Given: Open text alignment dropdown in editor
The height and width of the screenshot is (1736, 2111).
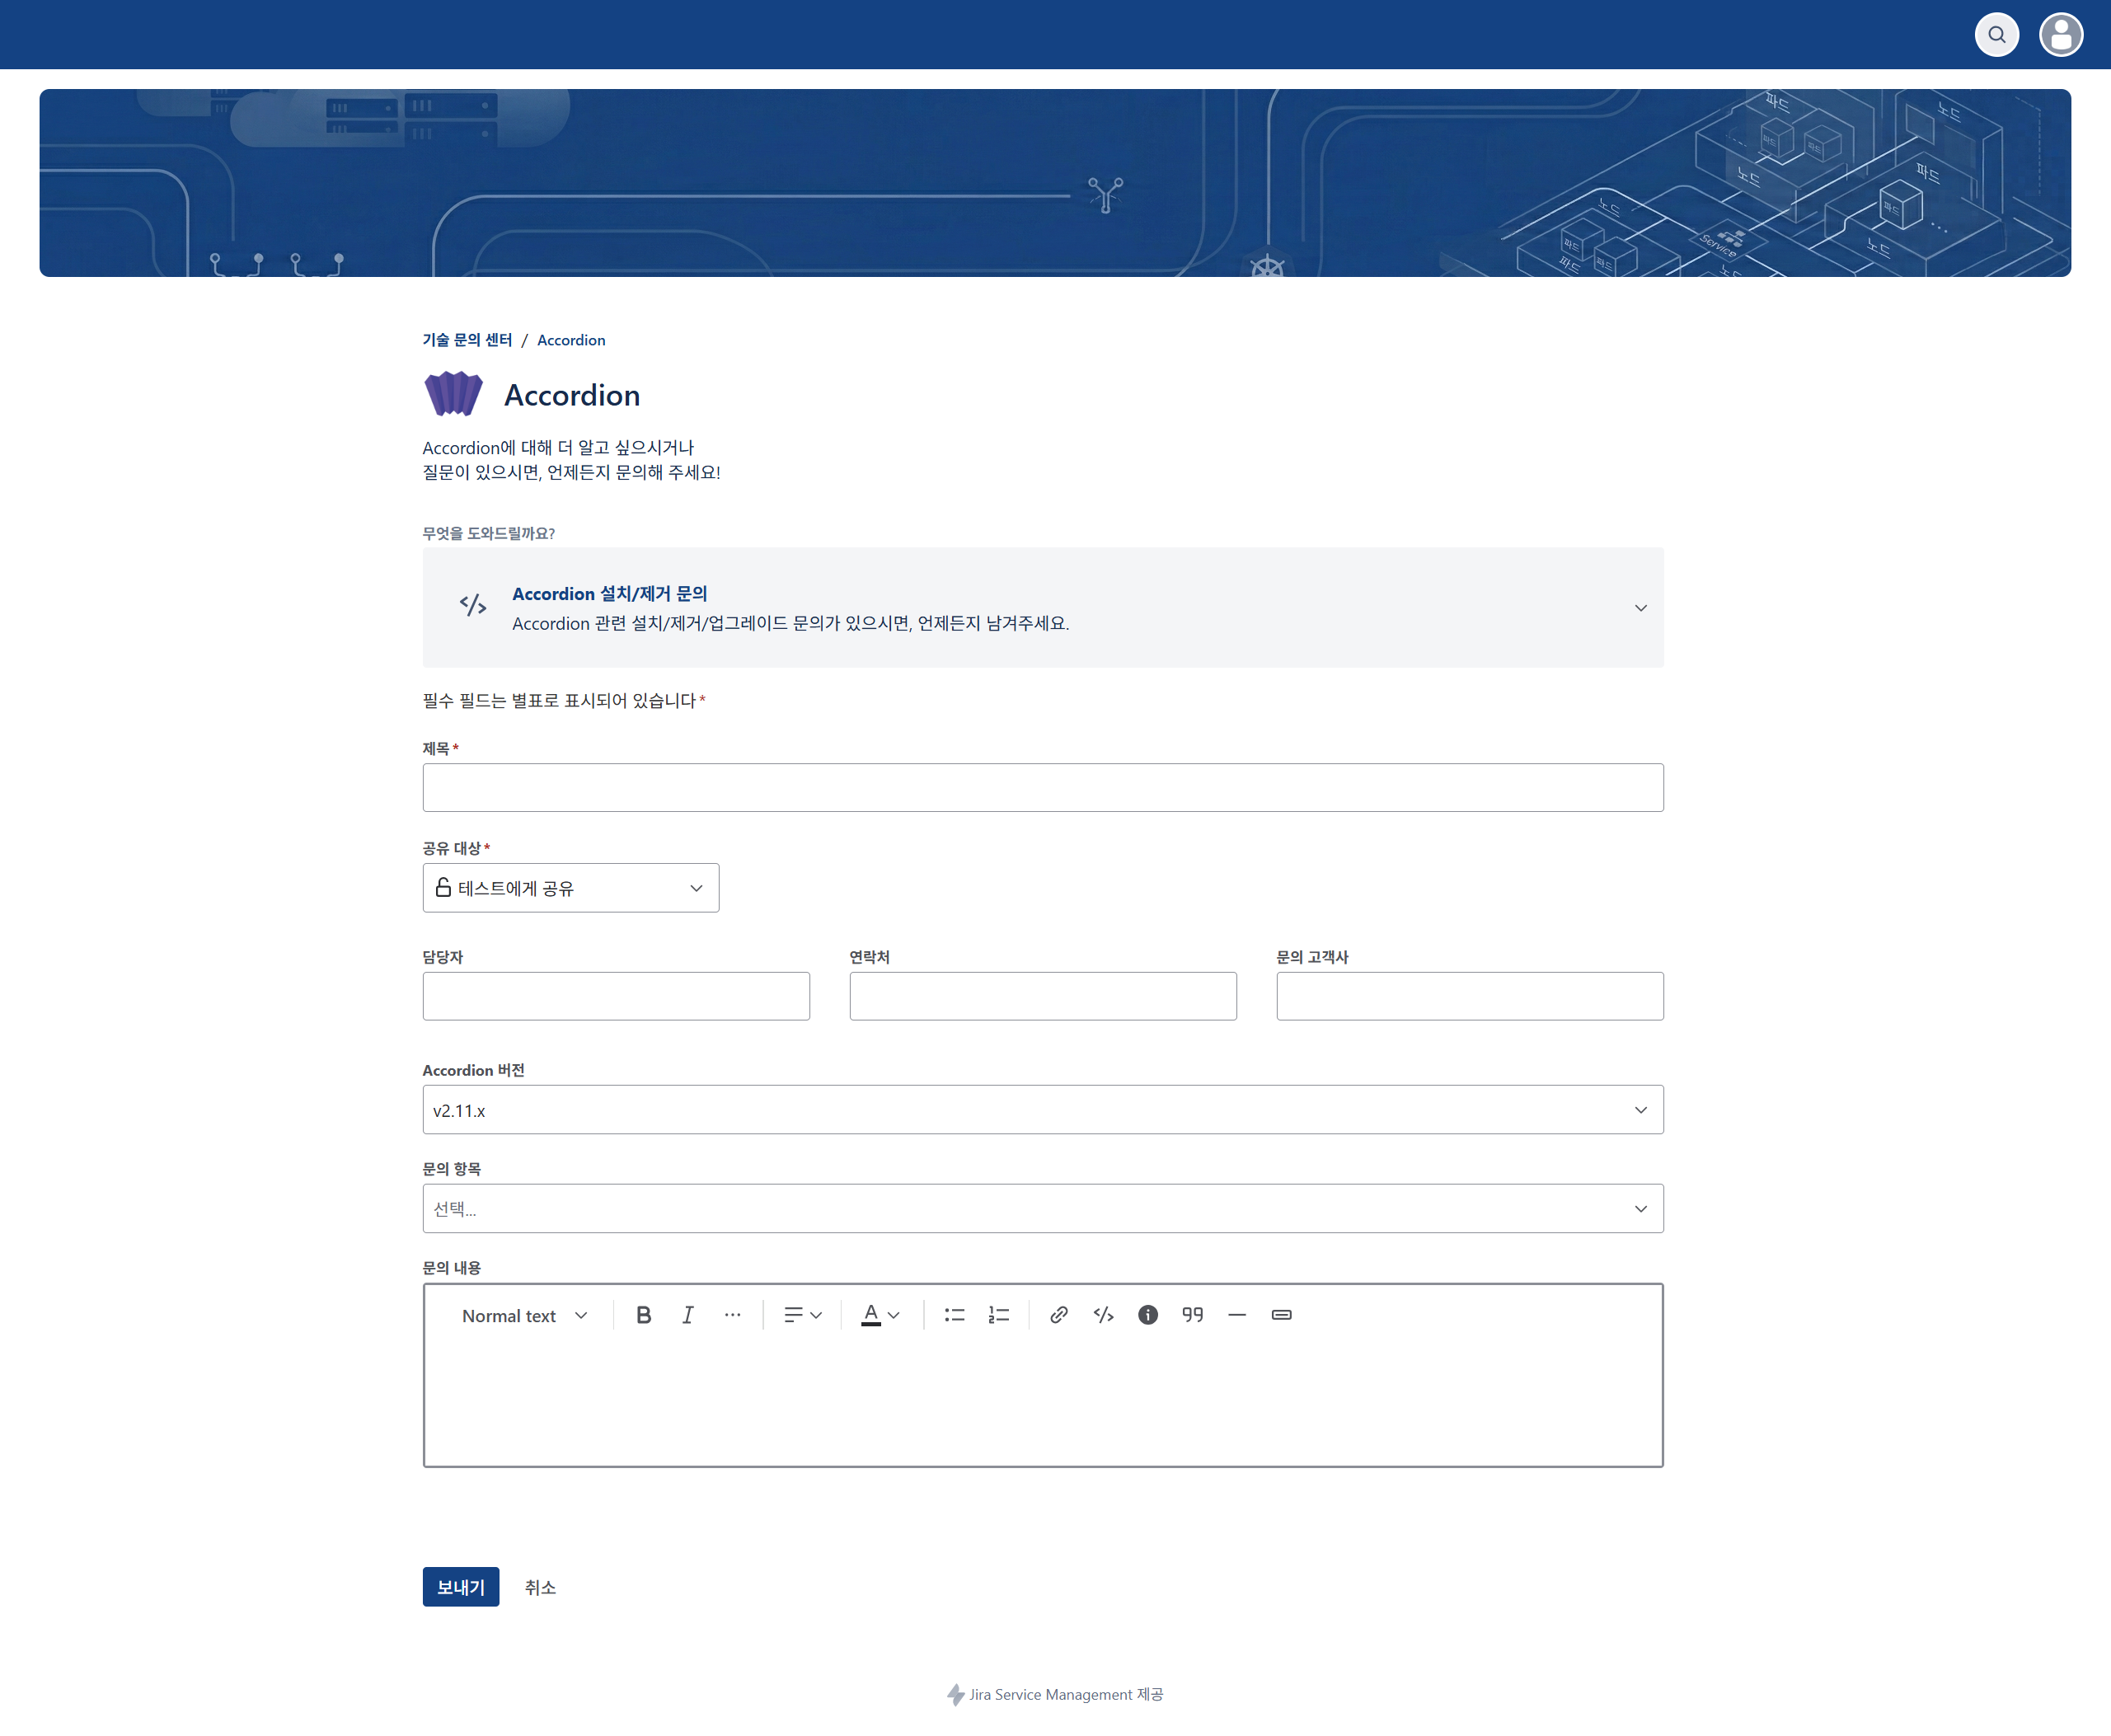Looking at the screenshot, I should click(802, 1315).
